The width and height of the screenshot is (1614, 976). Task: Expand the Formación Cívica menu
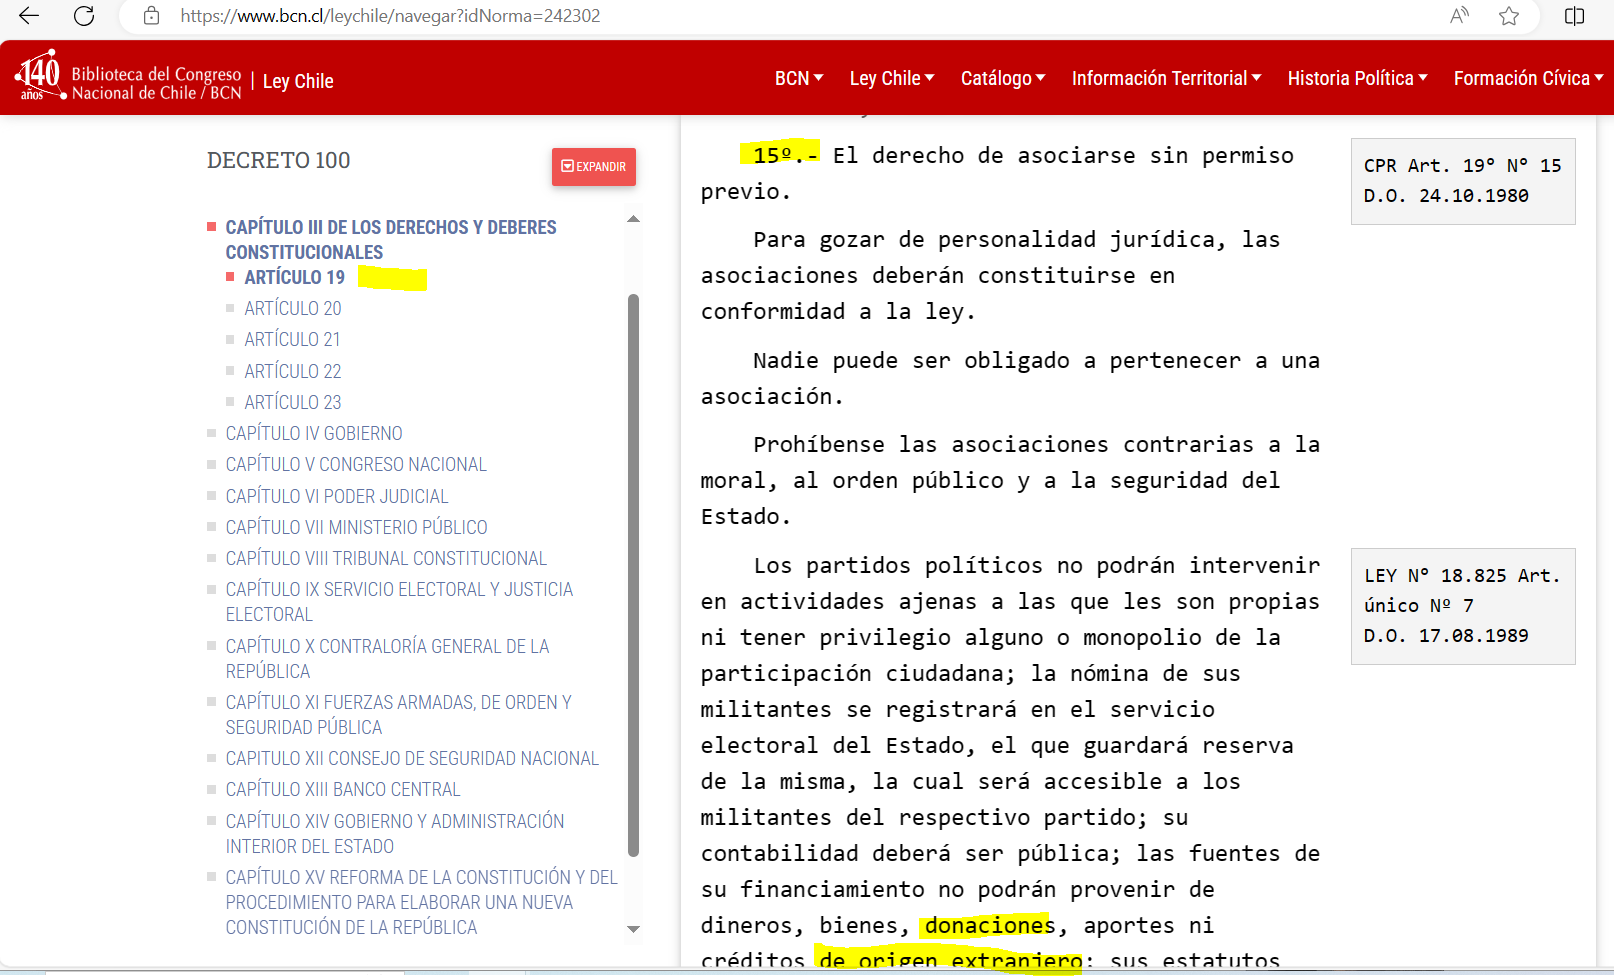[1528, 78]
